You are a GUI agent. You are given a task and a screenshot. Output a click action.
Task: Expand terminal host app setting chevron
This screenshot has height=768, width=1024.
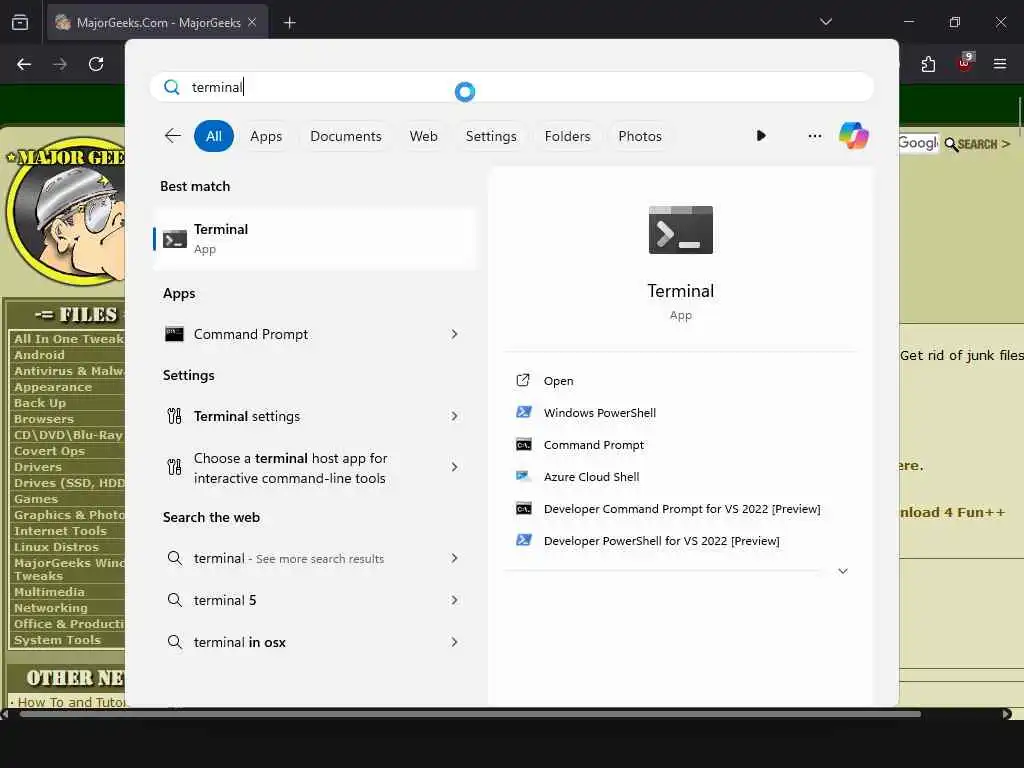click(455, 467)
